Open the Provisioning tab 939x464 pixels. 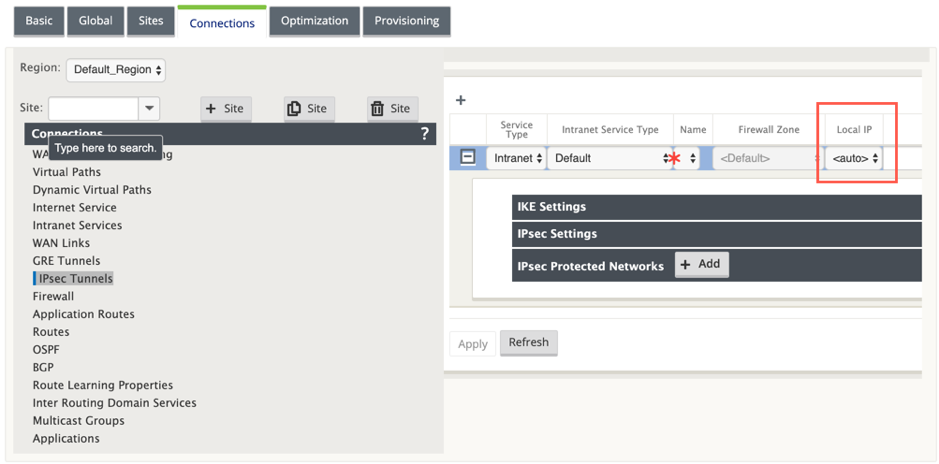click(x=407, y=21)
